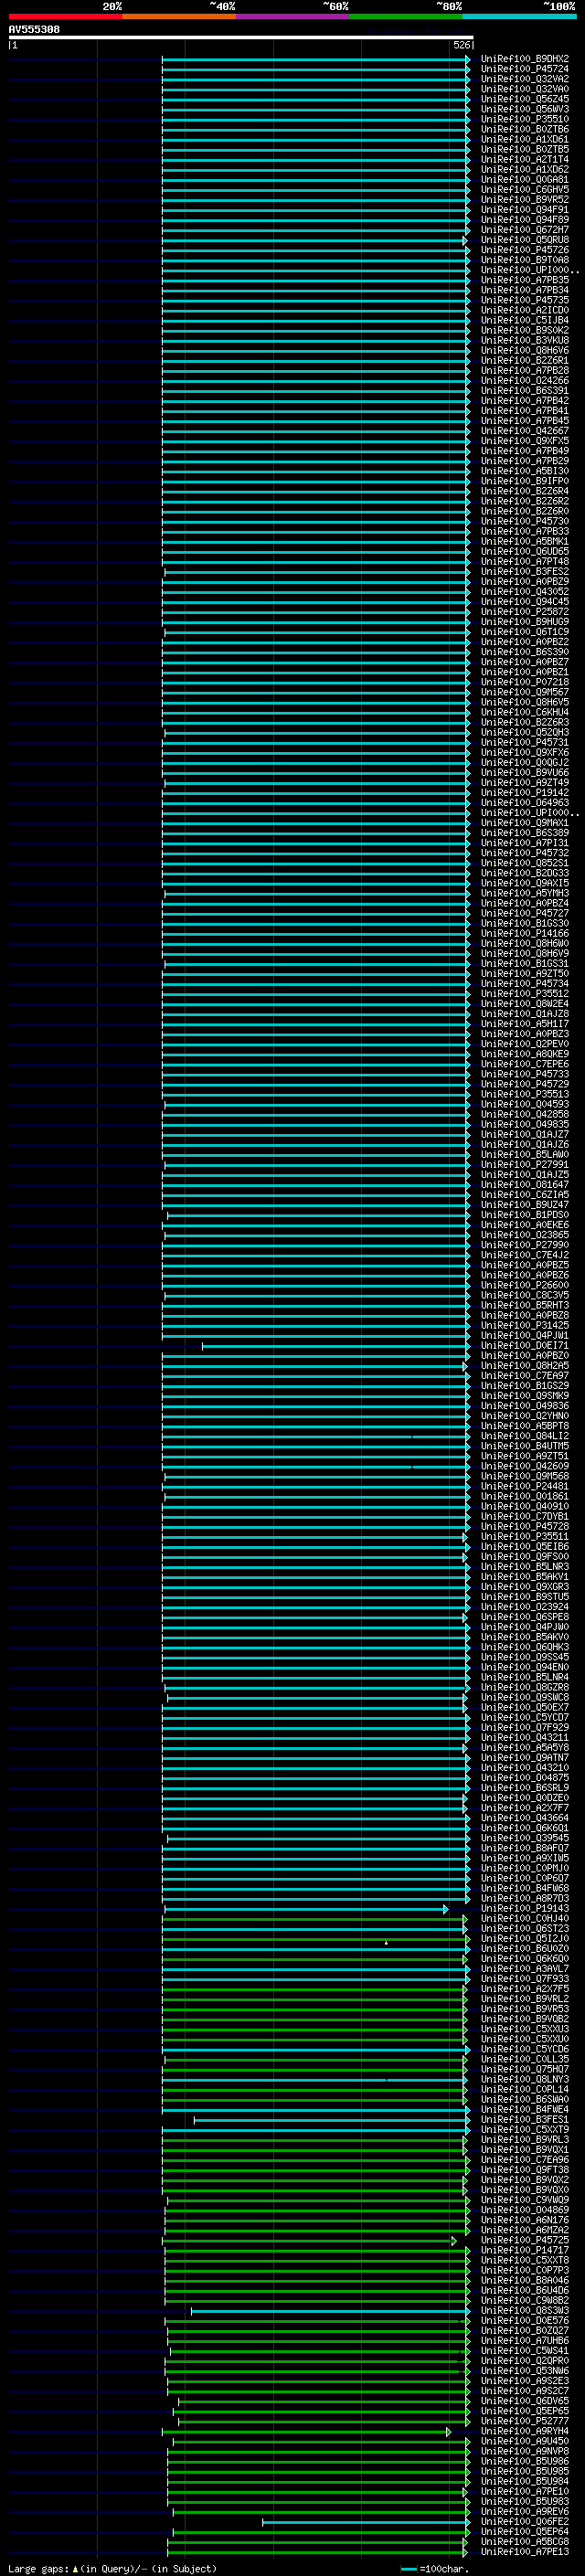Open the UniRef100_Q7F933 hit label

pyautogui.click(x=524, y=1978)
